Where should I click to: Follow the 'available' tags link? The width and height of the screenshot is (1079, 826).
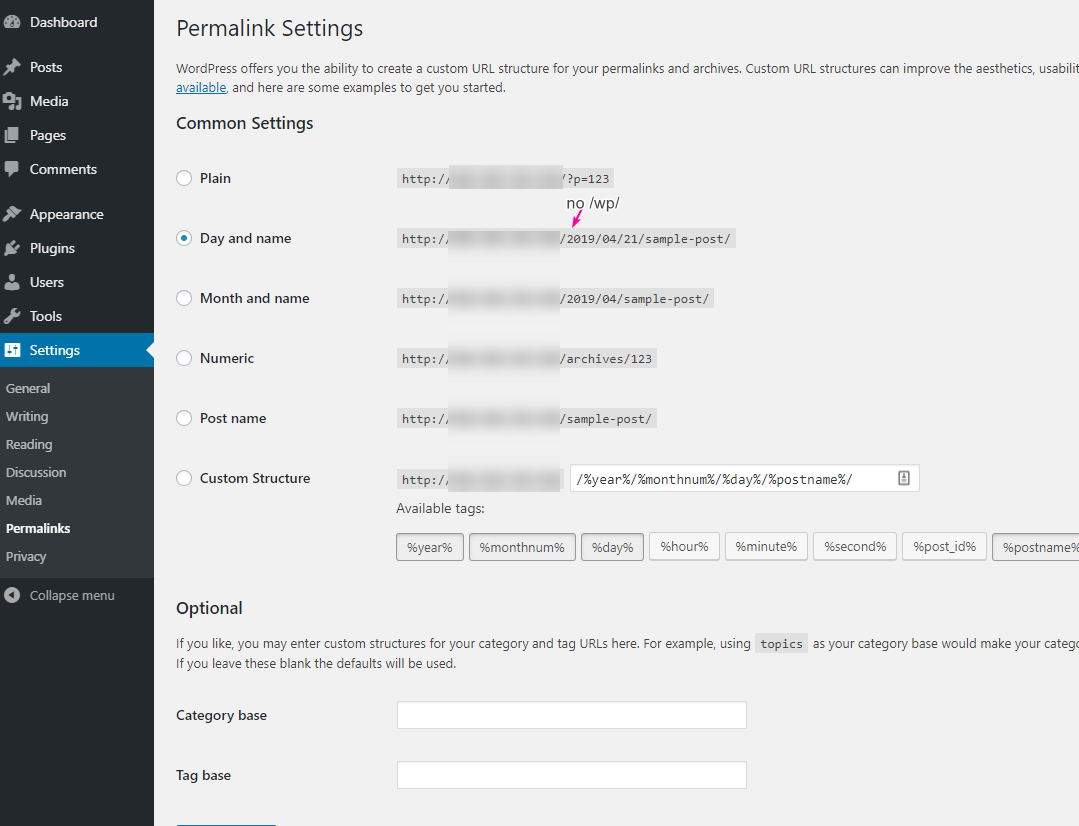tap(201, 87)
